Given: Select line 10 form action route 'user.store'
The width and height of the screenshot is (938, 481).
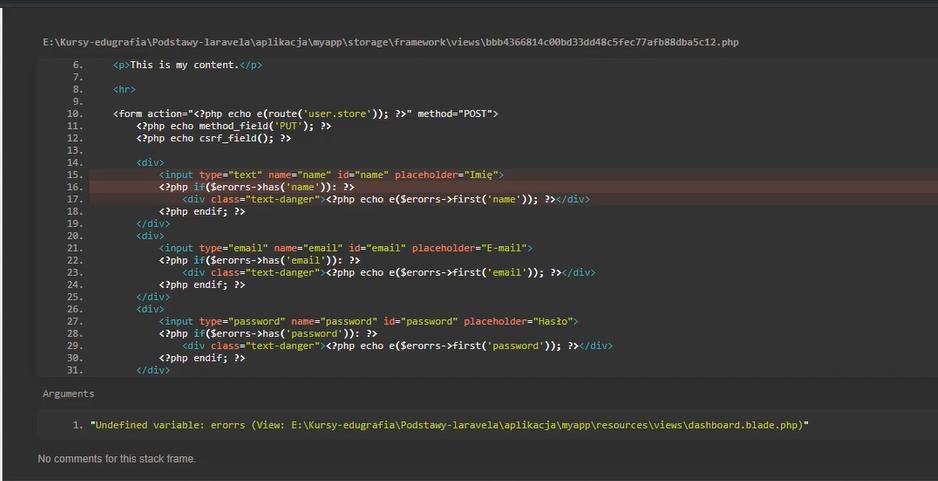Looking at the screenshot, I should 305,114.
